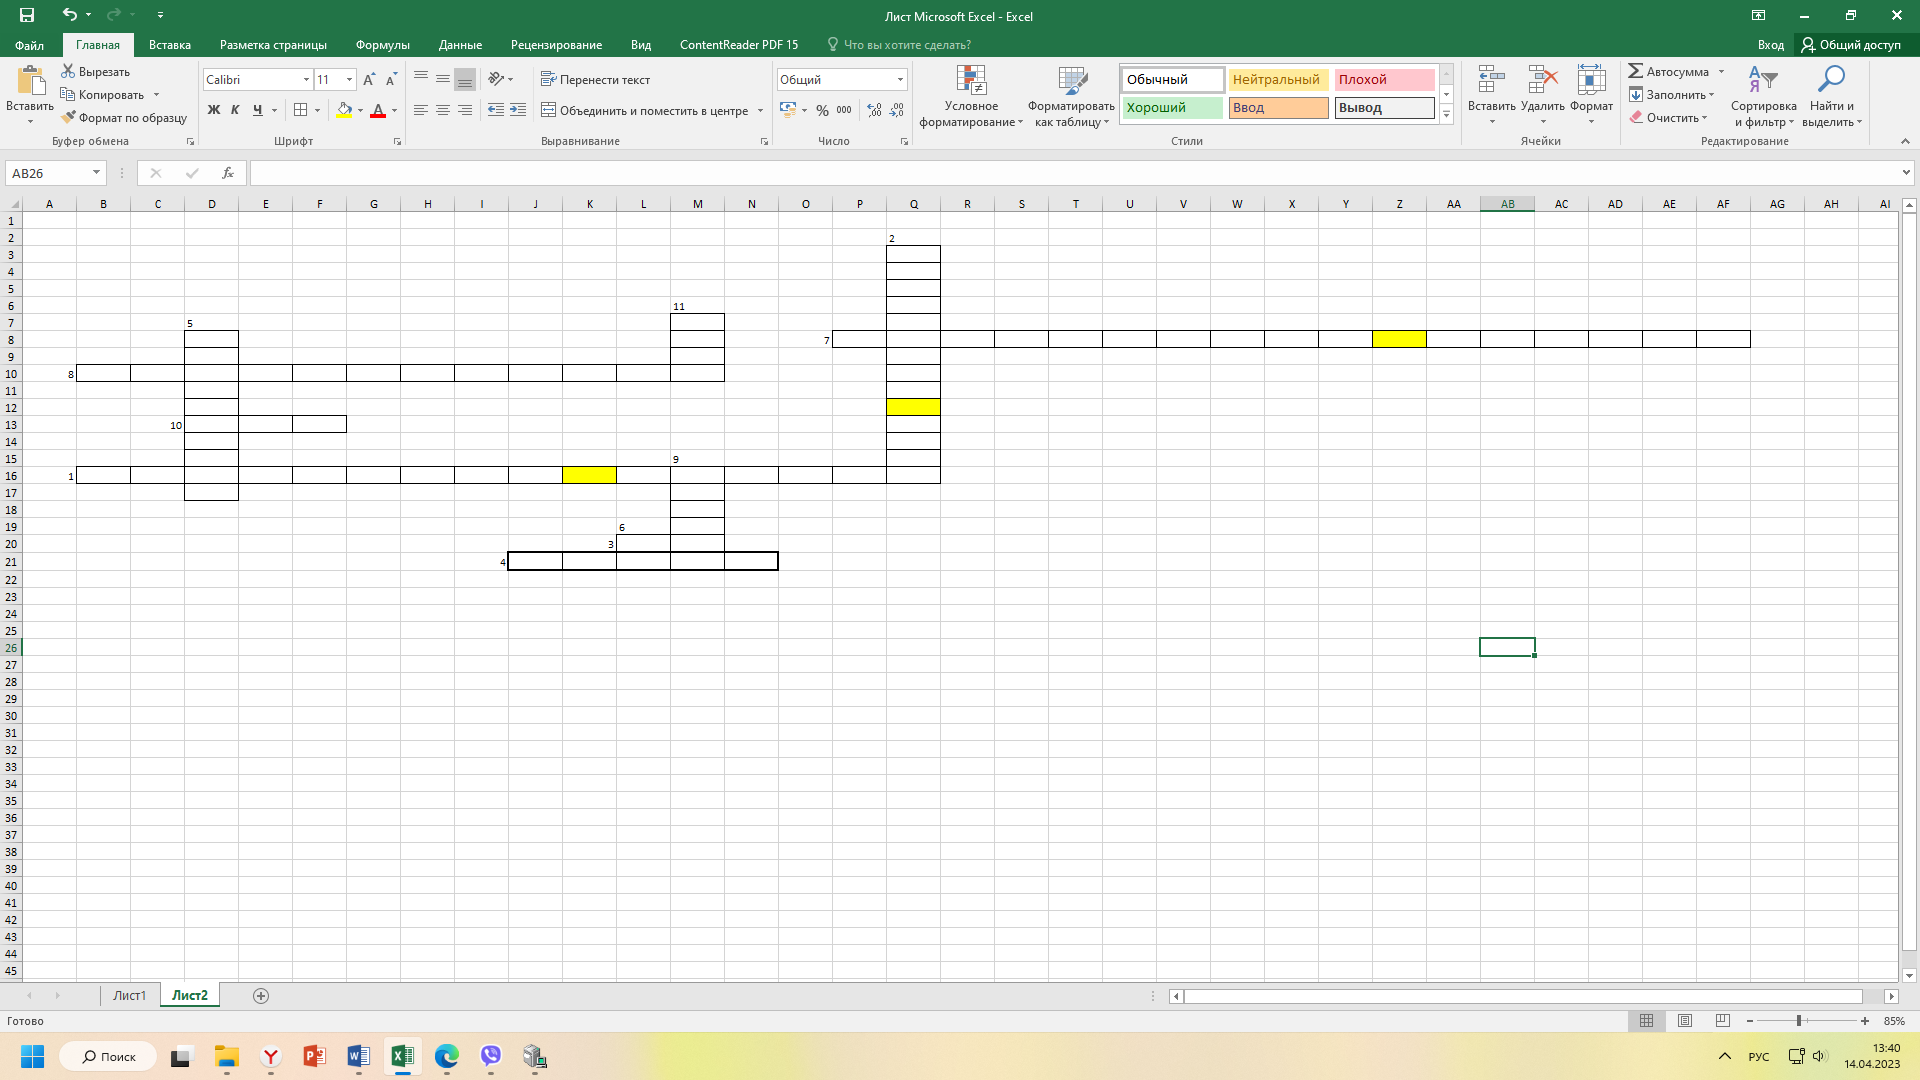
Task: Align the text to the right
Action: 465,110
